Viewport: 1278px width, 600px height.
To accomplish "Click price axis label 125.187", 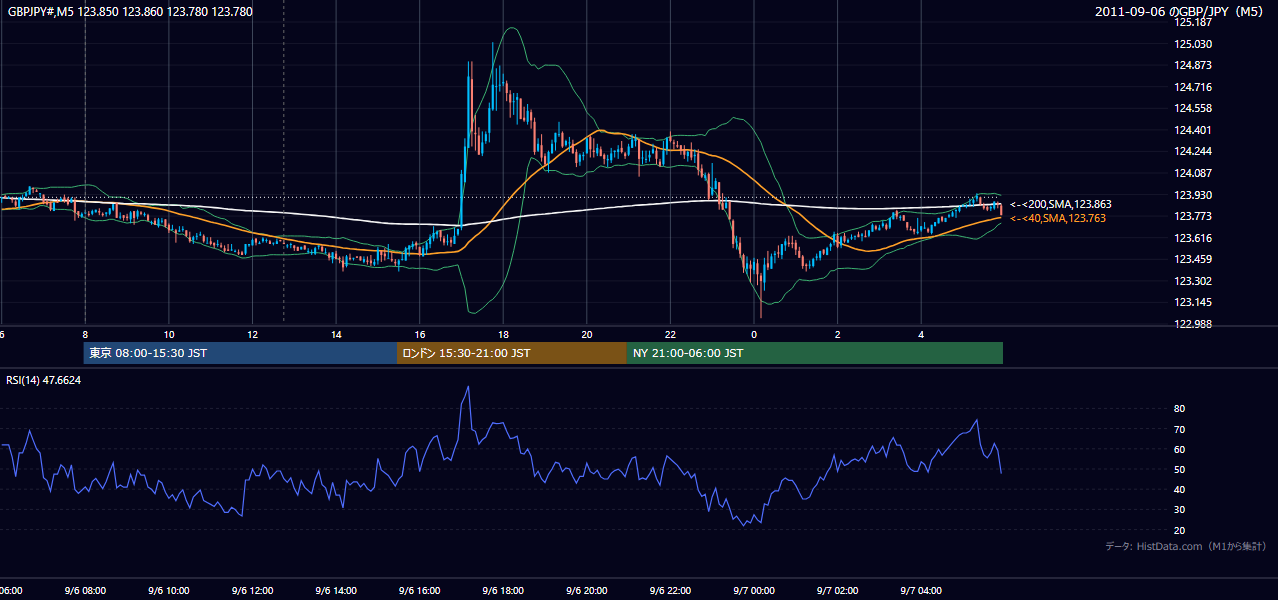I will [1193, 22].
